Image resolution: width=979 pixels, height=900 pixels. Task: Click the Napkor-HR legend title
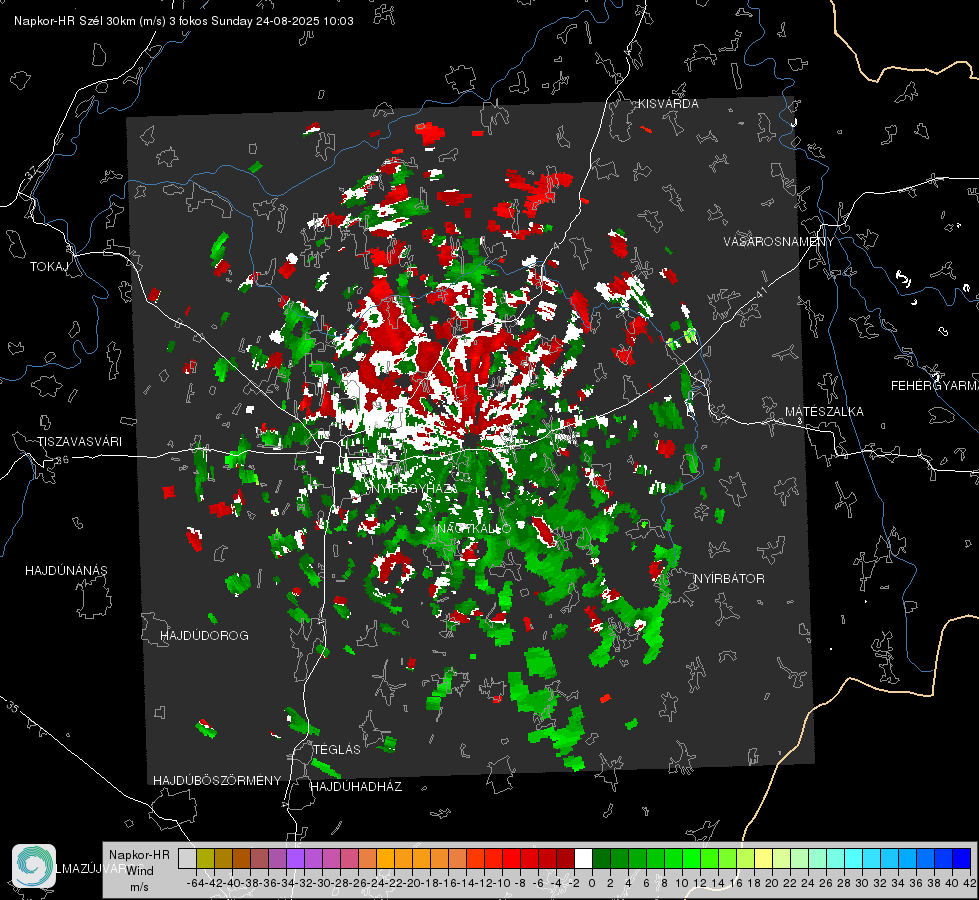(x=139, y=855)
